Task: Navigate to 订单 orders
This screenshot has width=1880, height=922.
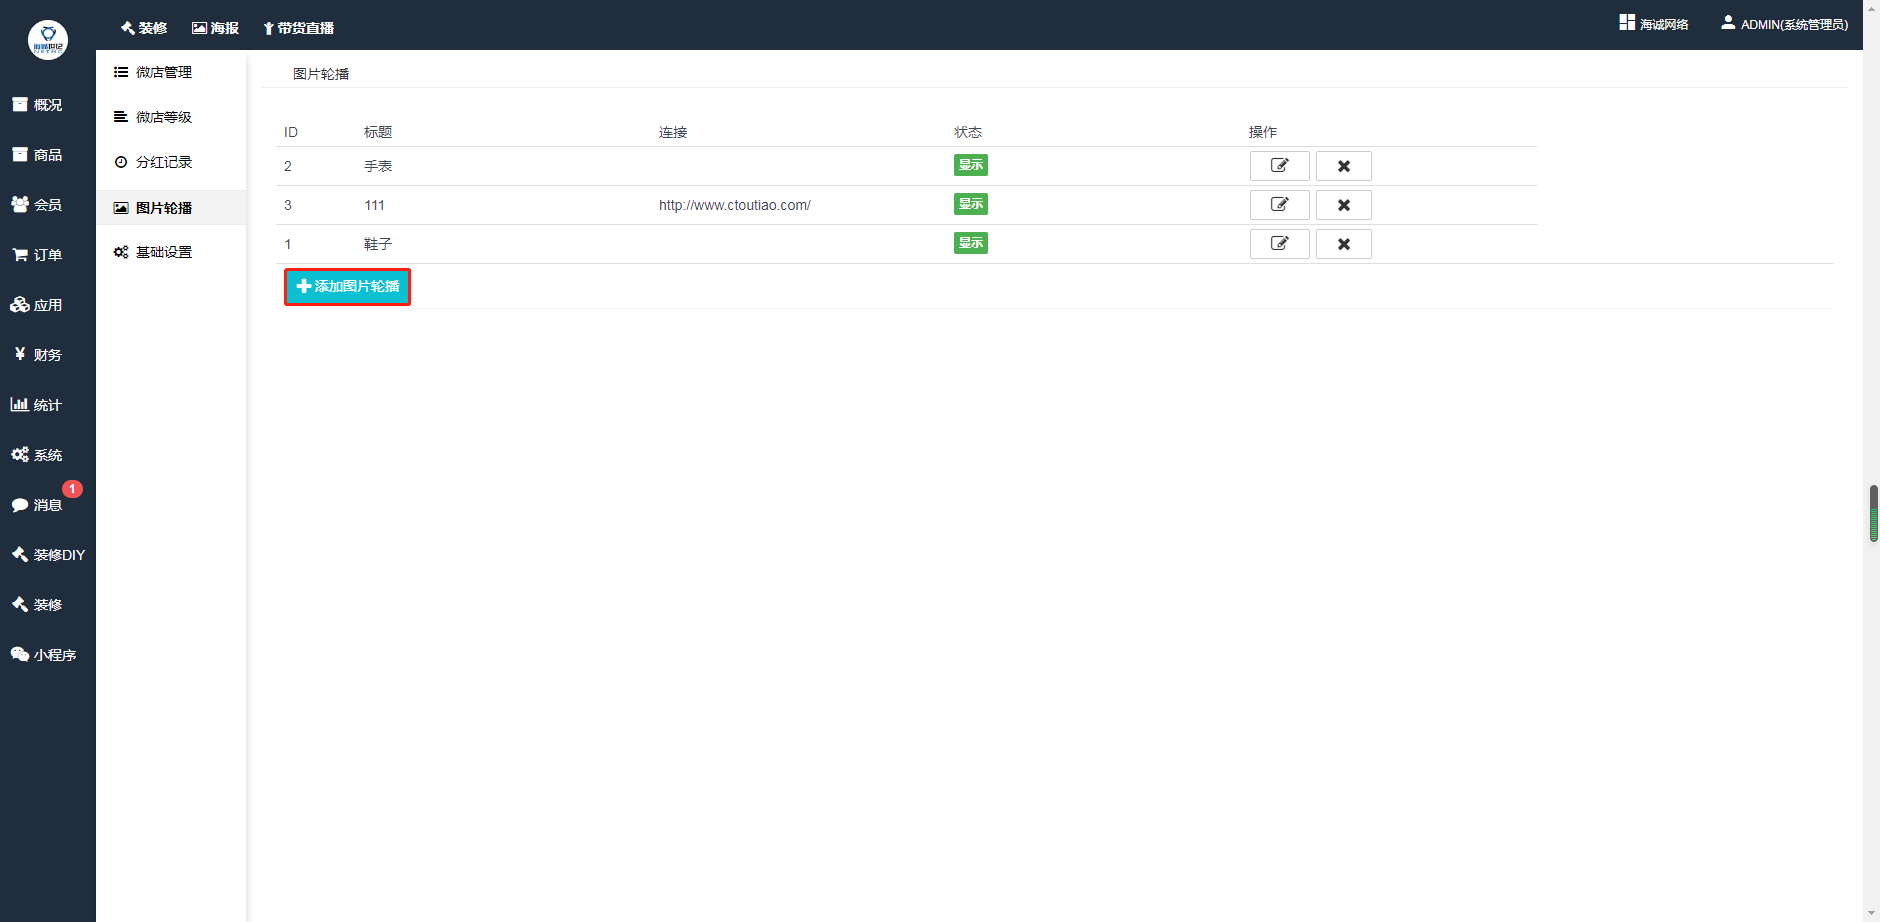Action: click(37, 255)
